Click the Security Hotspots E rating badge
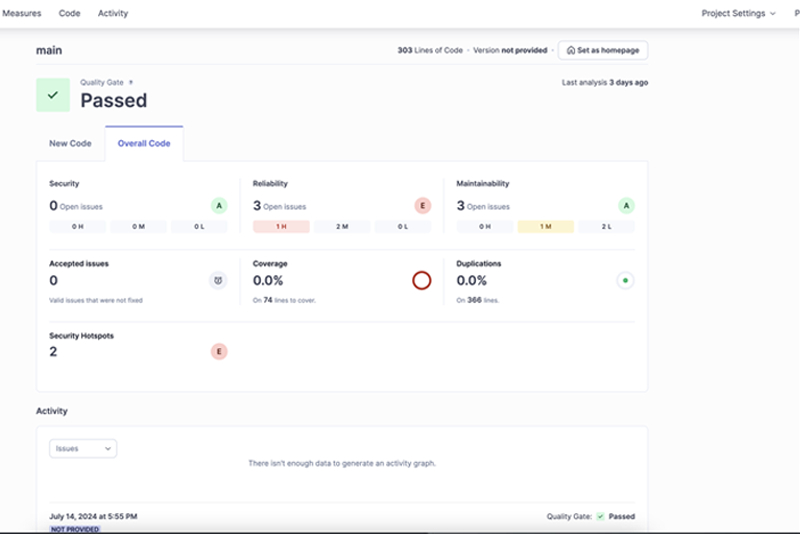The image size is (800, 534). click(218, 351)
